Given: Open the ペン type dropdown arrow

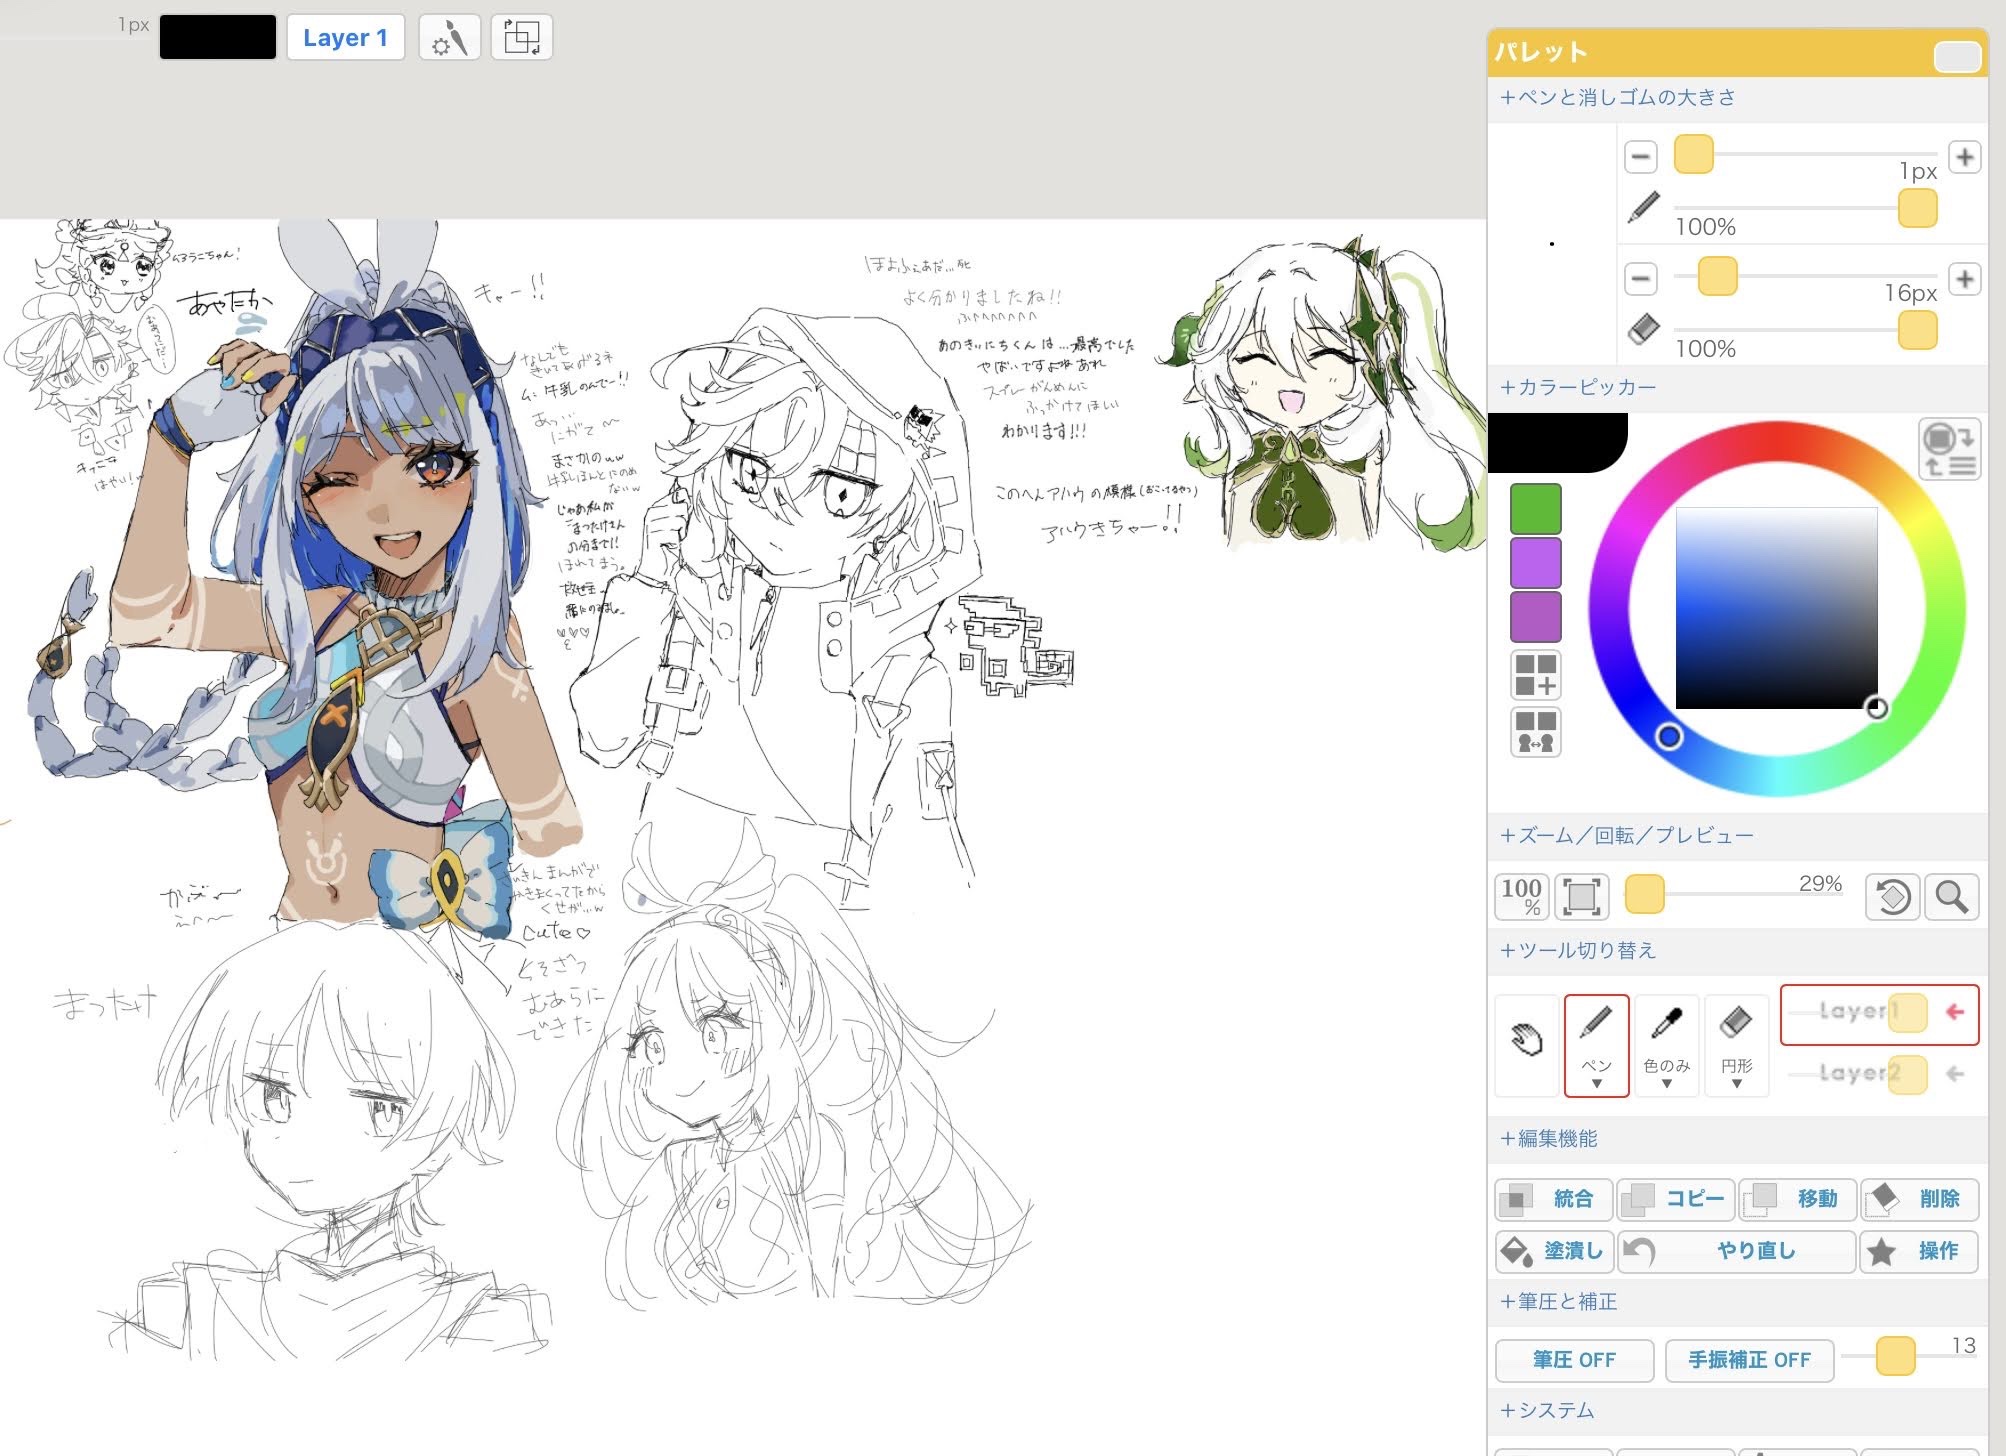Looking at the screenshot, I should point(1596,1084).
